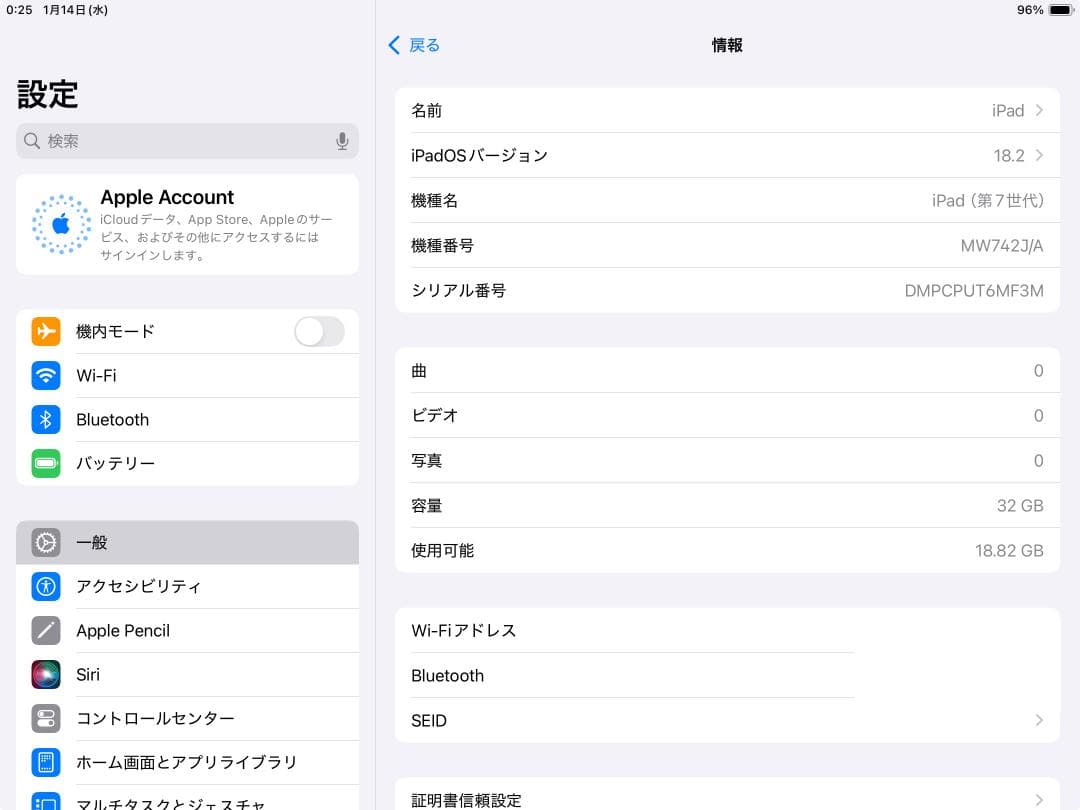Click the Airplane mode orange icon

[x=46, y=331]
